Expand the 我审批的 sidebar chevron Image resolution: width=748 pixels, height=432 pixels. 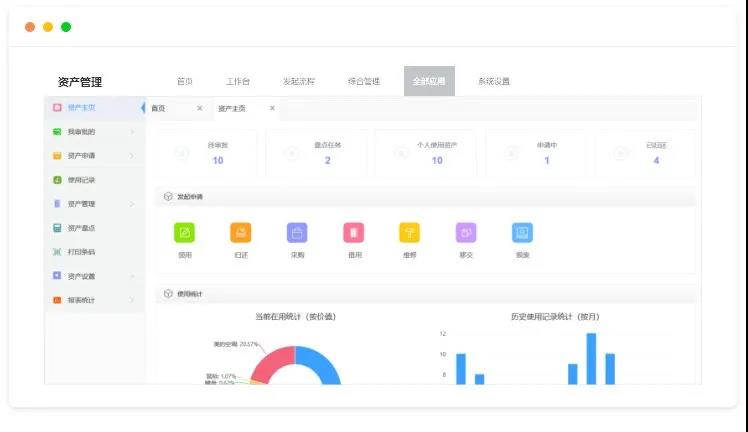coord(132,131)
